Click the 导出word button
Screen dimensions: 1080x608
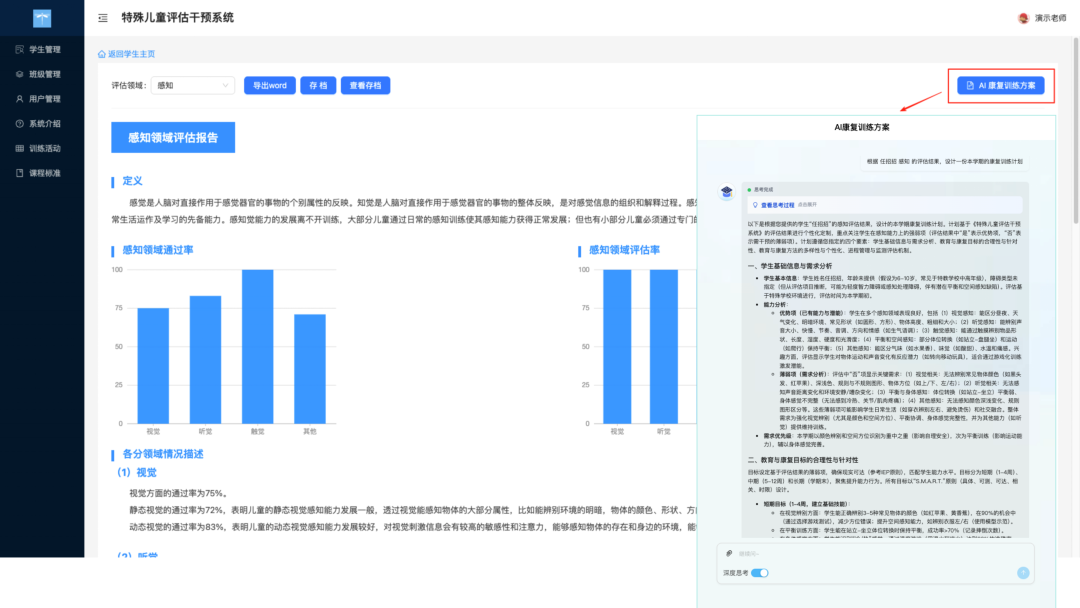pos(269,85)
